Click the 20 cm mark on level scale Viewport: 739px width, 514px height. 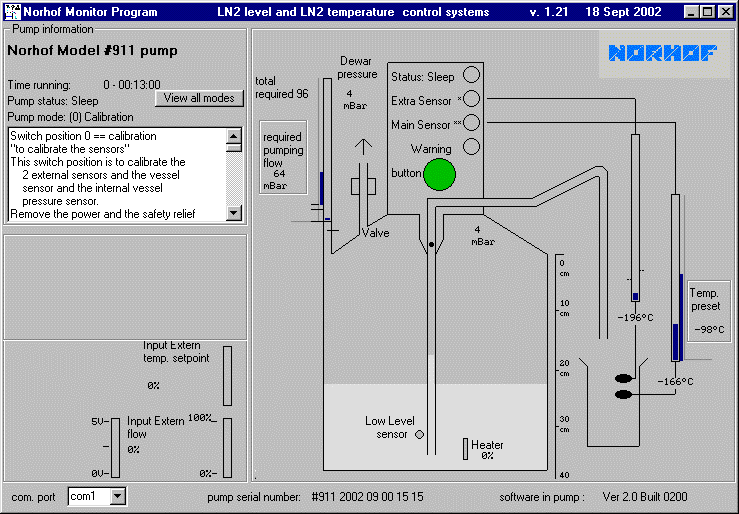tap(564, 368)
